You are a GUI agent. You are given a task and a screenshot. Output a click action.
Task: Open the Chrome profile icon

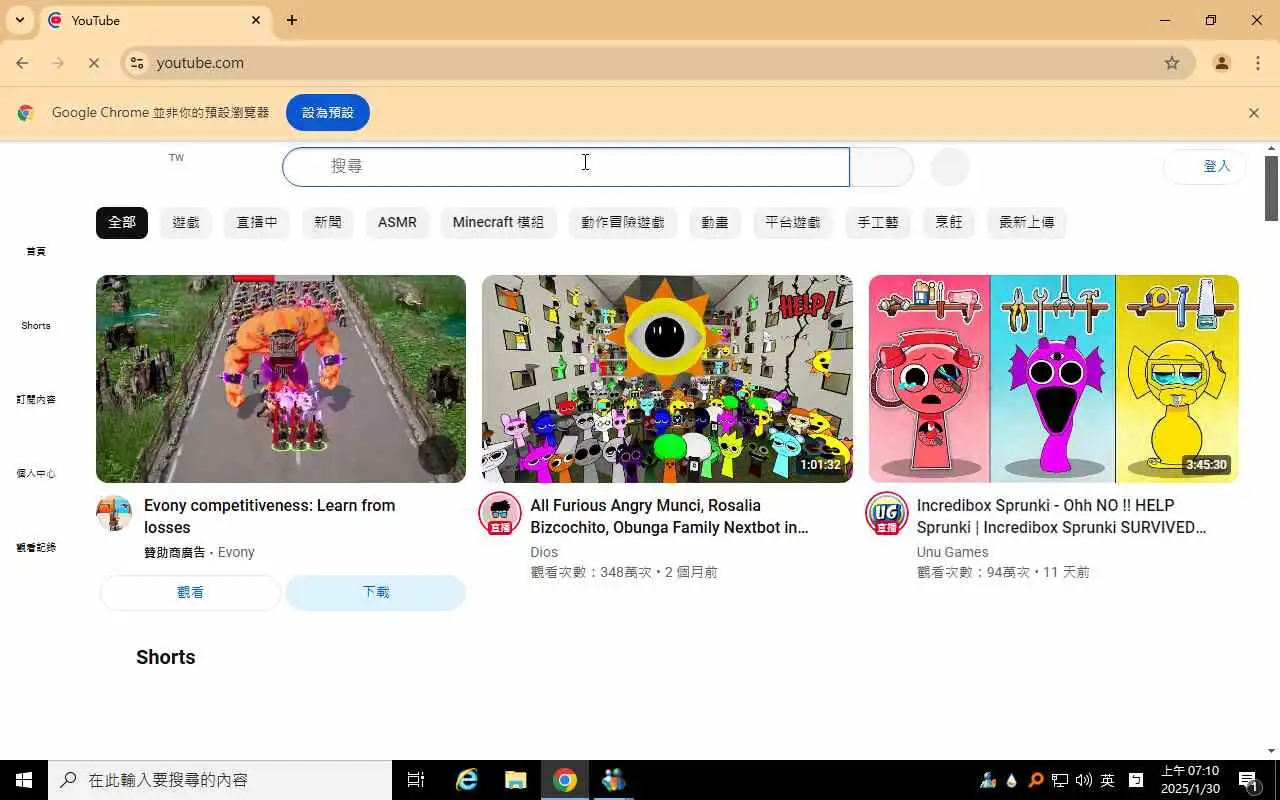1222,63
